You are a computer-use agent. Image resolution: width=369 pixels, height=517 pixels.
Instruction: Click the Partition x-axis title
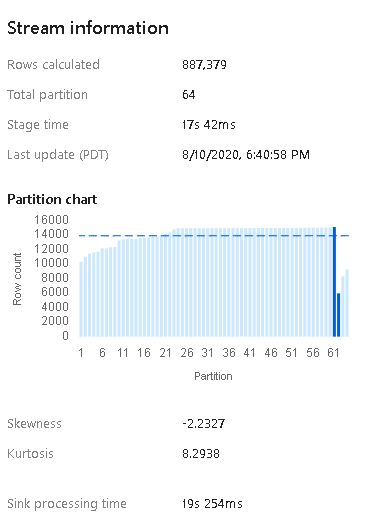(213, 376)
